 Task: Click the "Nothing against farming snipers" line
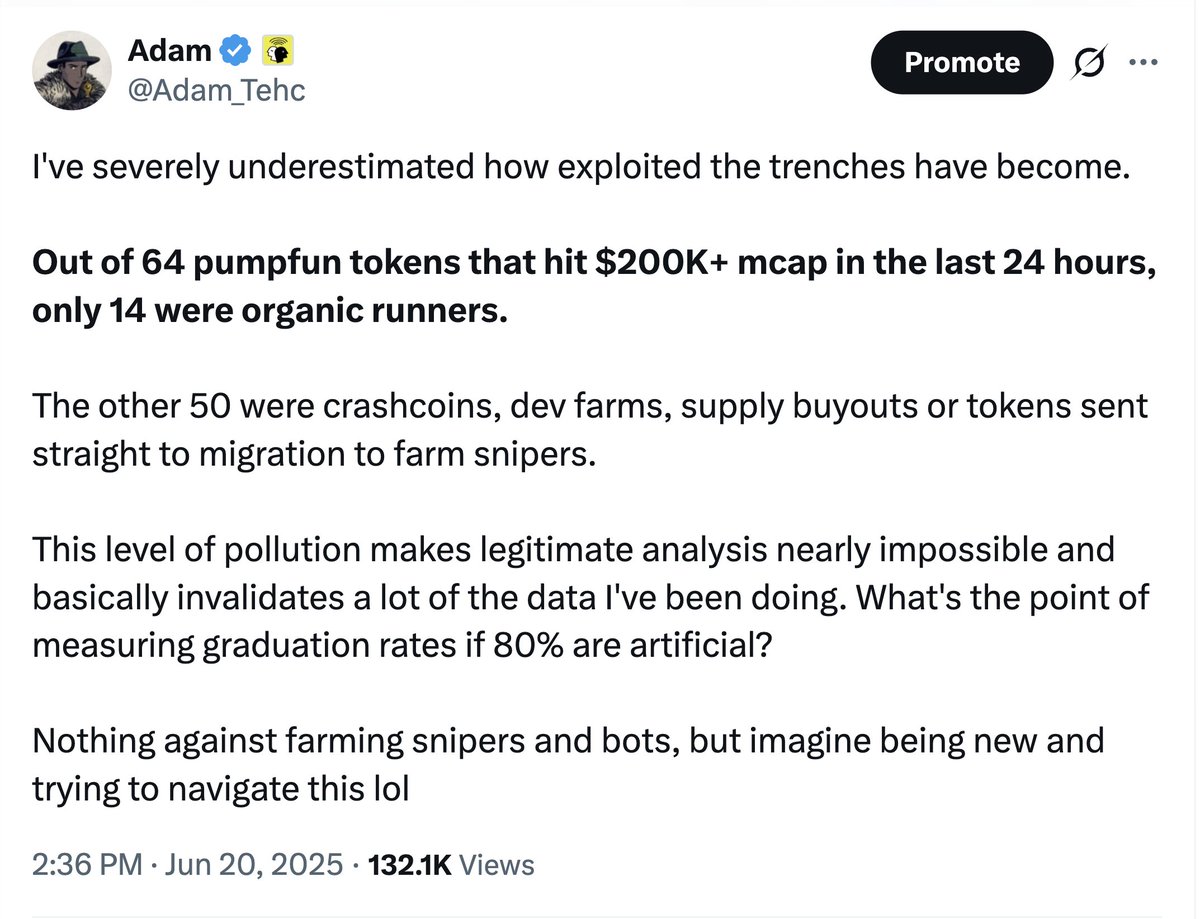[567, 741]
